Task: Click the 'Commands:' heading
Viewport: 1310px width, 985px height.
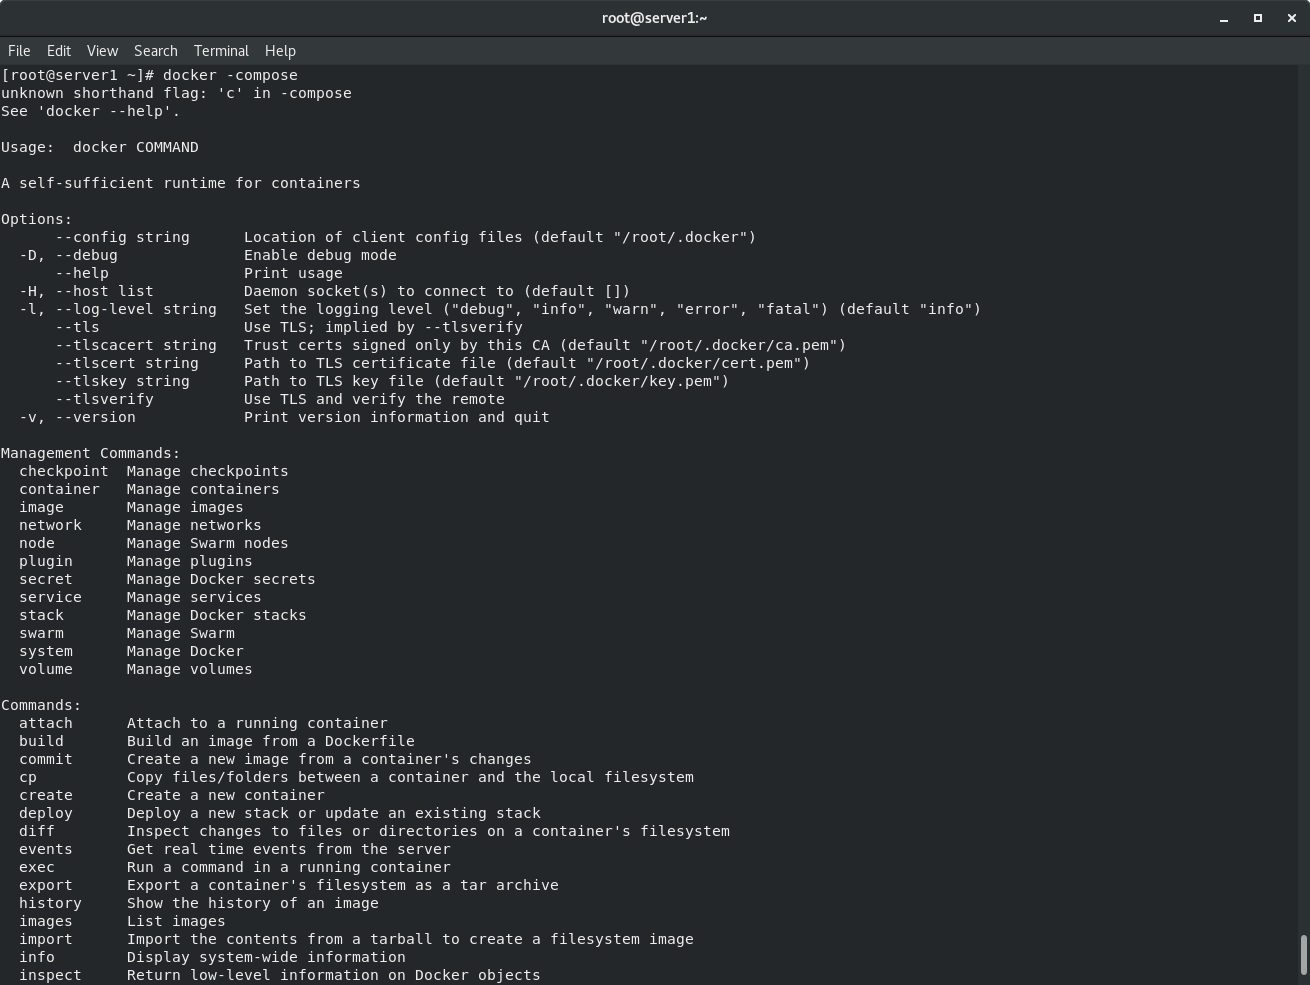Action: tap(41, 705)
